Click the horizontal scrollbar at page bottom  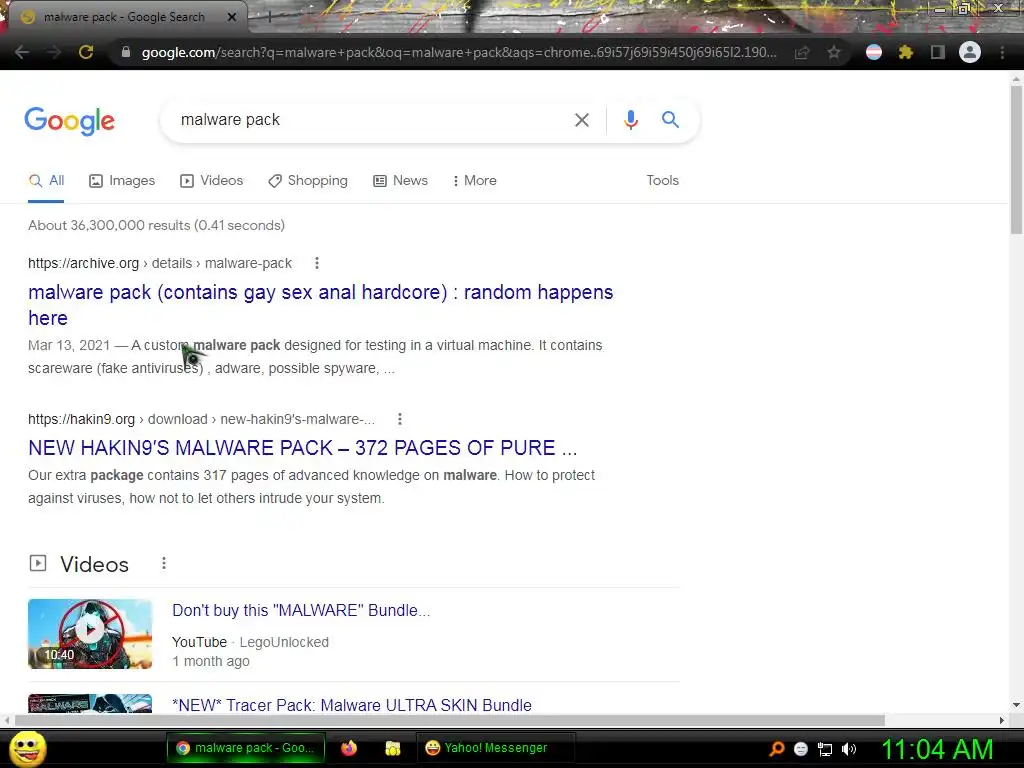(449, 720)
